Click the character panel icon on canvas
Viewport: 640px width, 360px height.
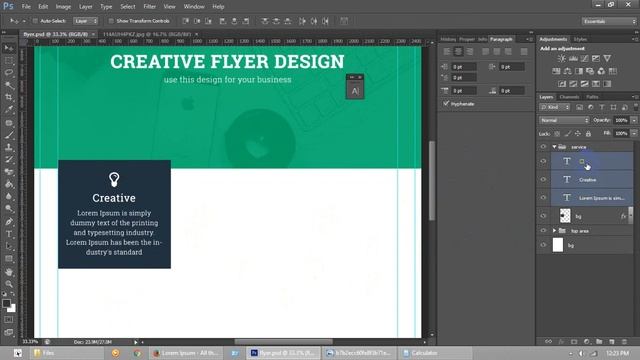coord(355,91)
